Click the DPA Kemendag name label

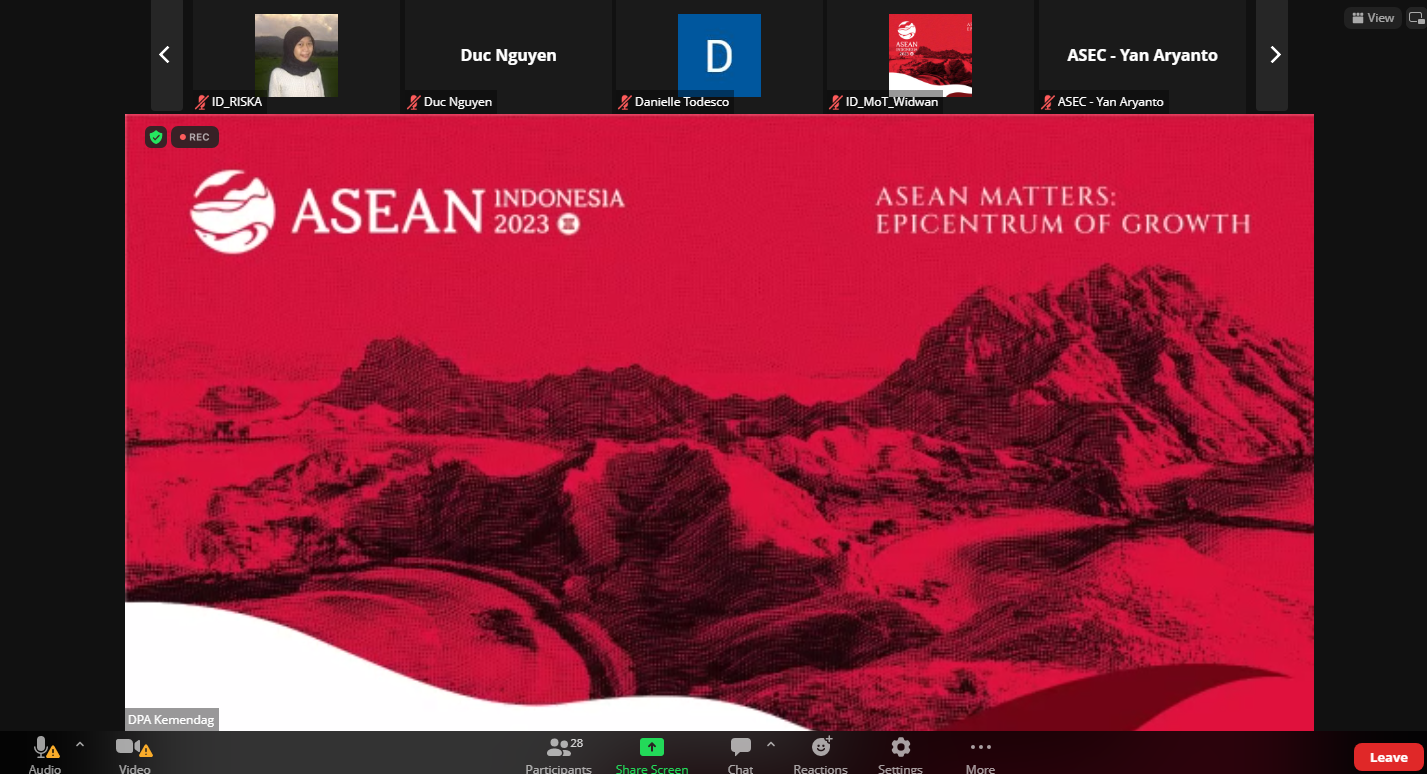[171, 719]
